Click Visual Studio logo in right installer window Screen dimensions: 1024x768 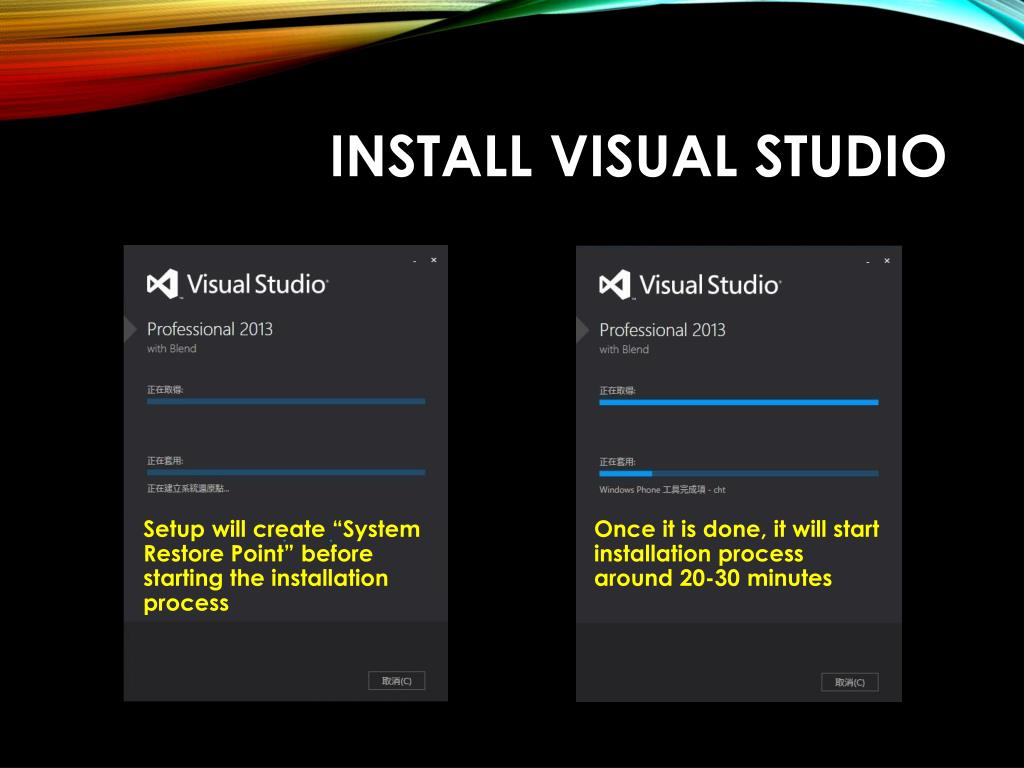coord(690,285)
